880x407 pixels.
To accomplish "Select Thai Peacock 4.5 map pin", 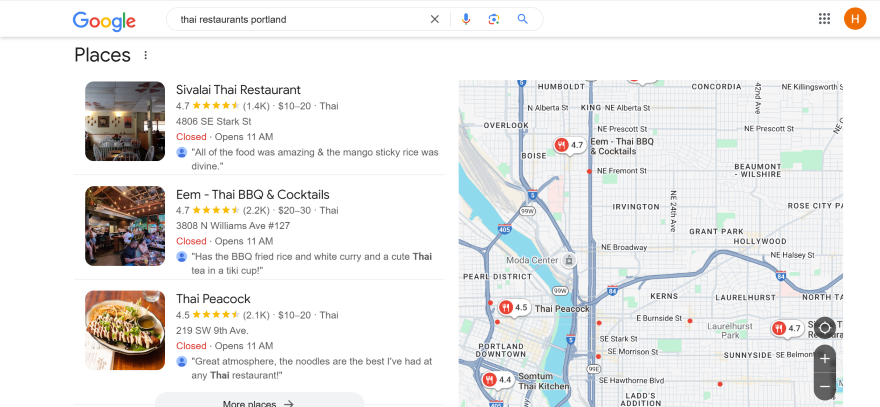I will click(x=514, y=308).
